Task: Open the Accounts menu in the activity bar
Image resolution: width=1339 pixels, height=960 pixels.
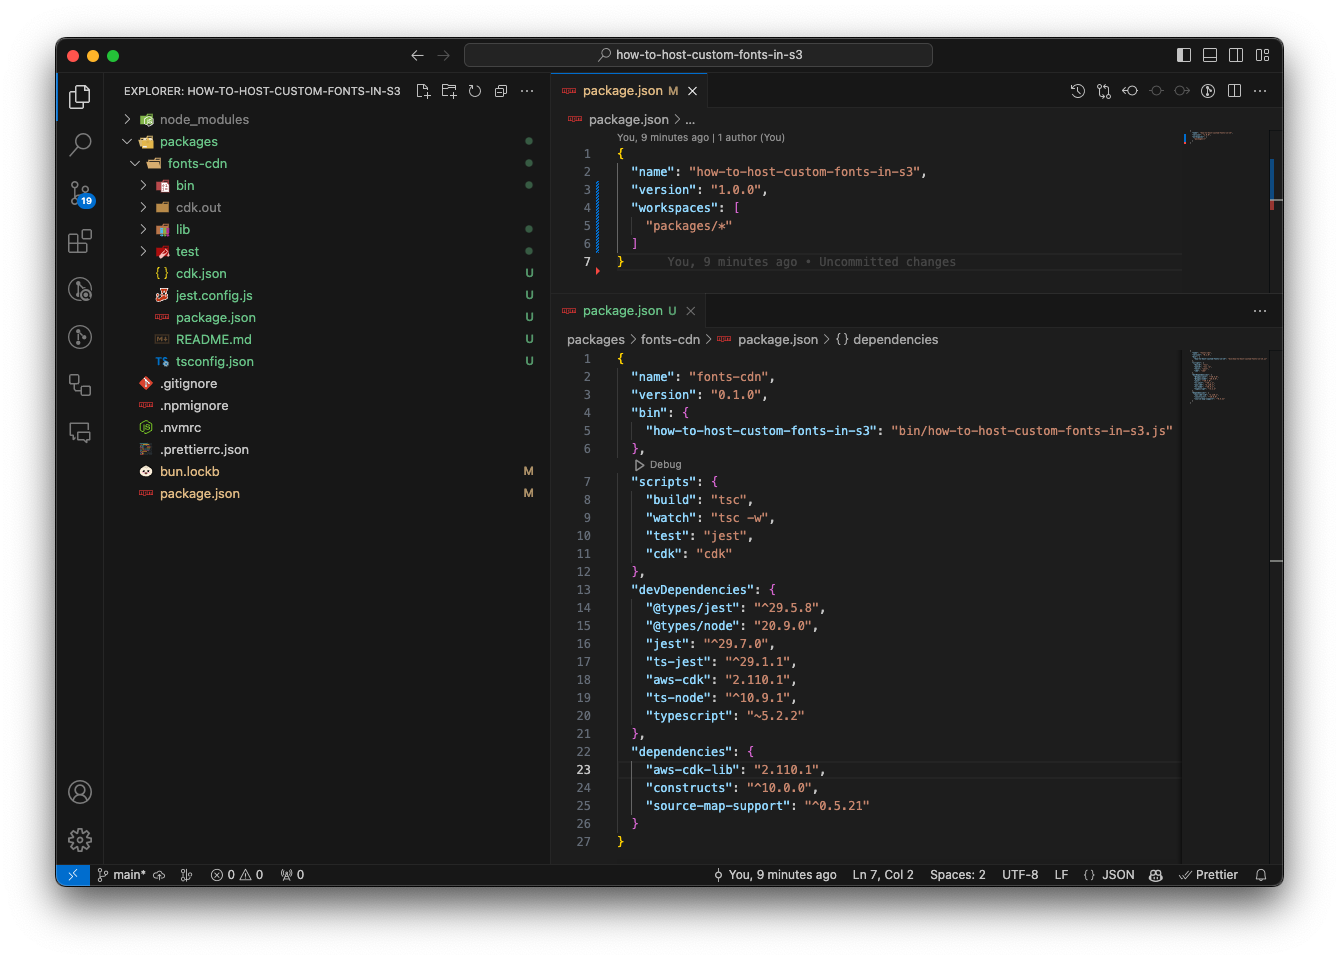Action: pyautogui.click(x=80, y=792)
